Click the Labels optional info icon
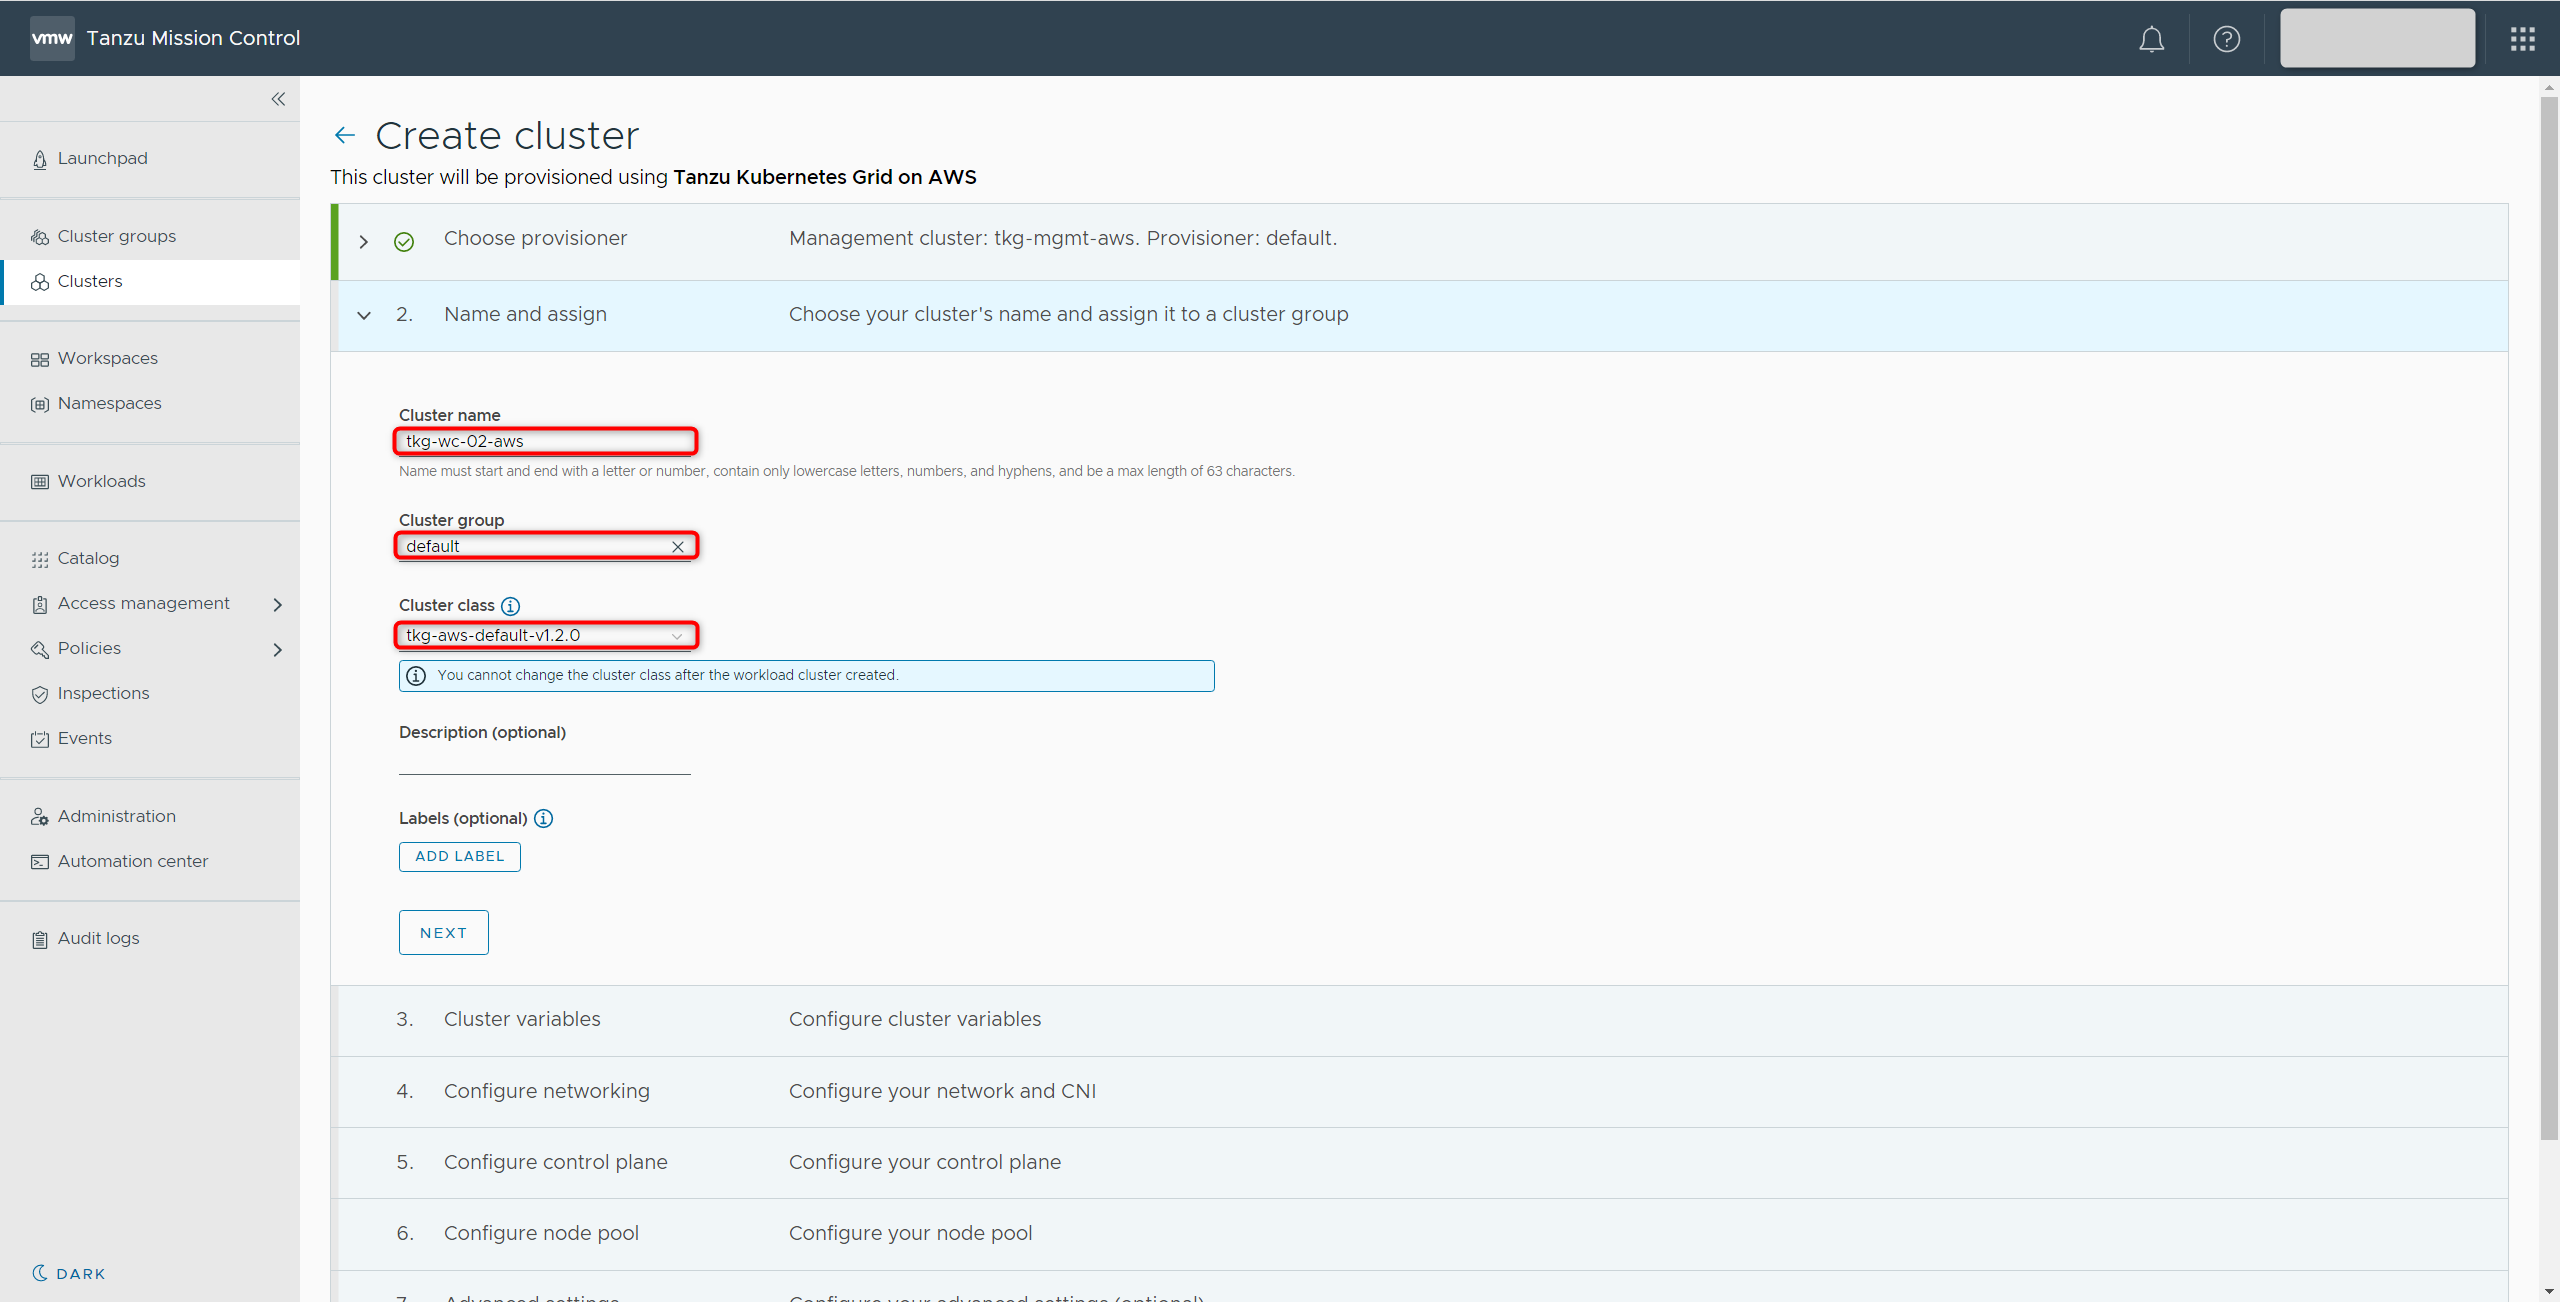 [x=543, y=819]
